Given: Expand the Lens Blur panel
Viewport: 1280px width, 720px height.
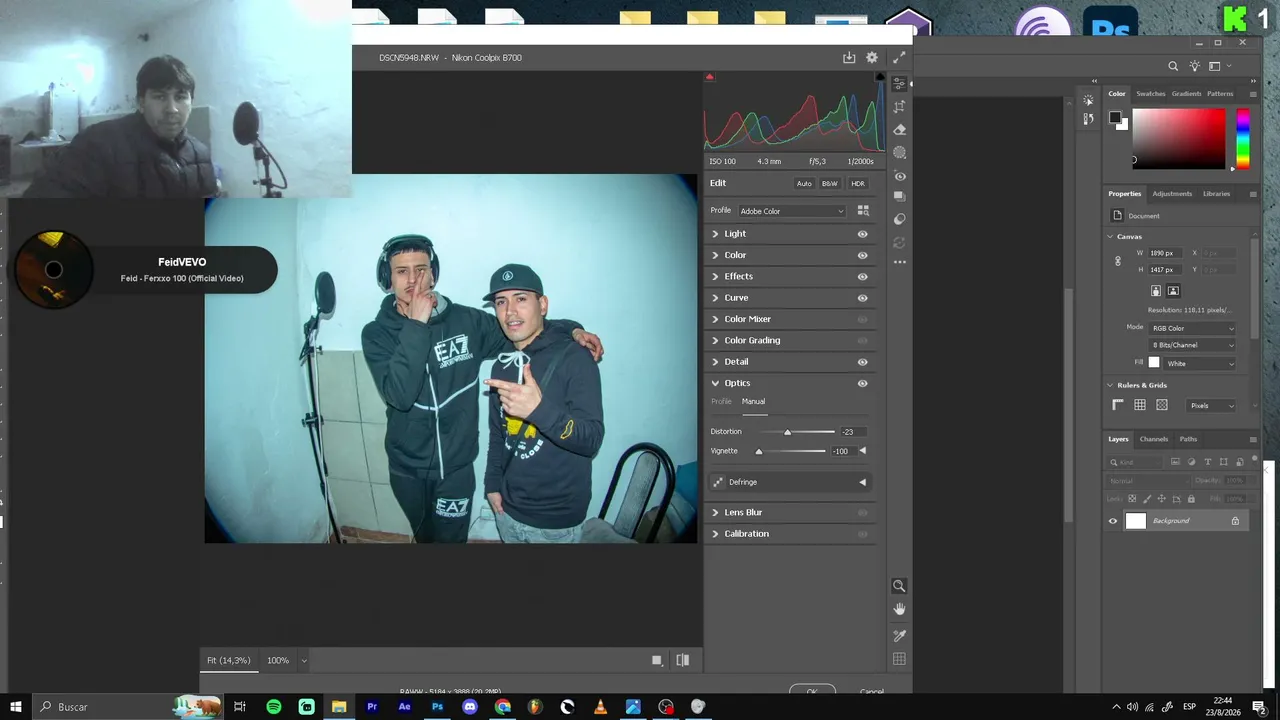Looking at the screenshot, I should point(715,512).
